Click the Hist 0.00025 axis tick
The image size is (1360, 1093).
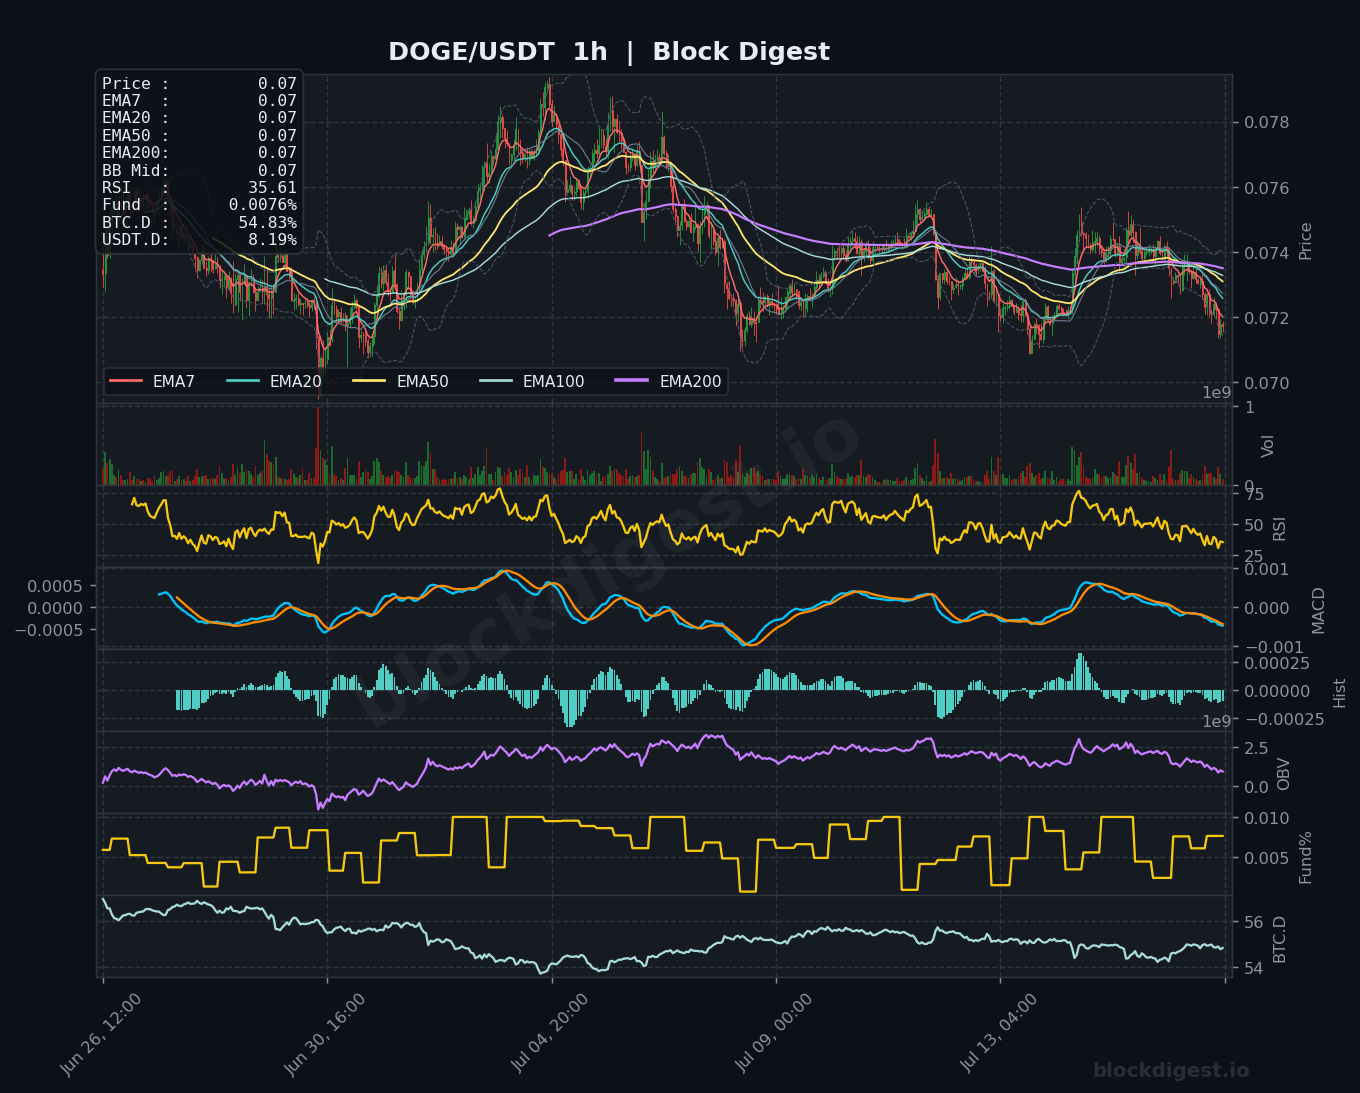[x=1276, y=664]
